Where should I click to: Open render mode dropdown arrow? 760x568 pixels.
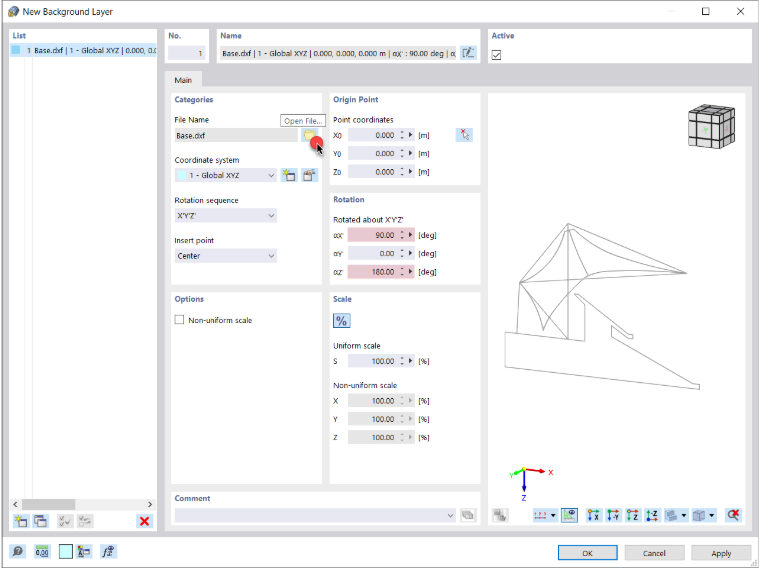(x=684, y=515)
